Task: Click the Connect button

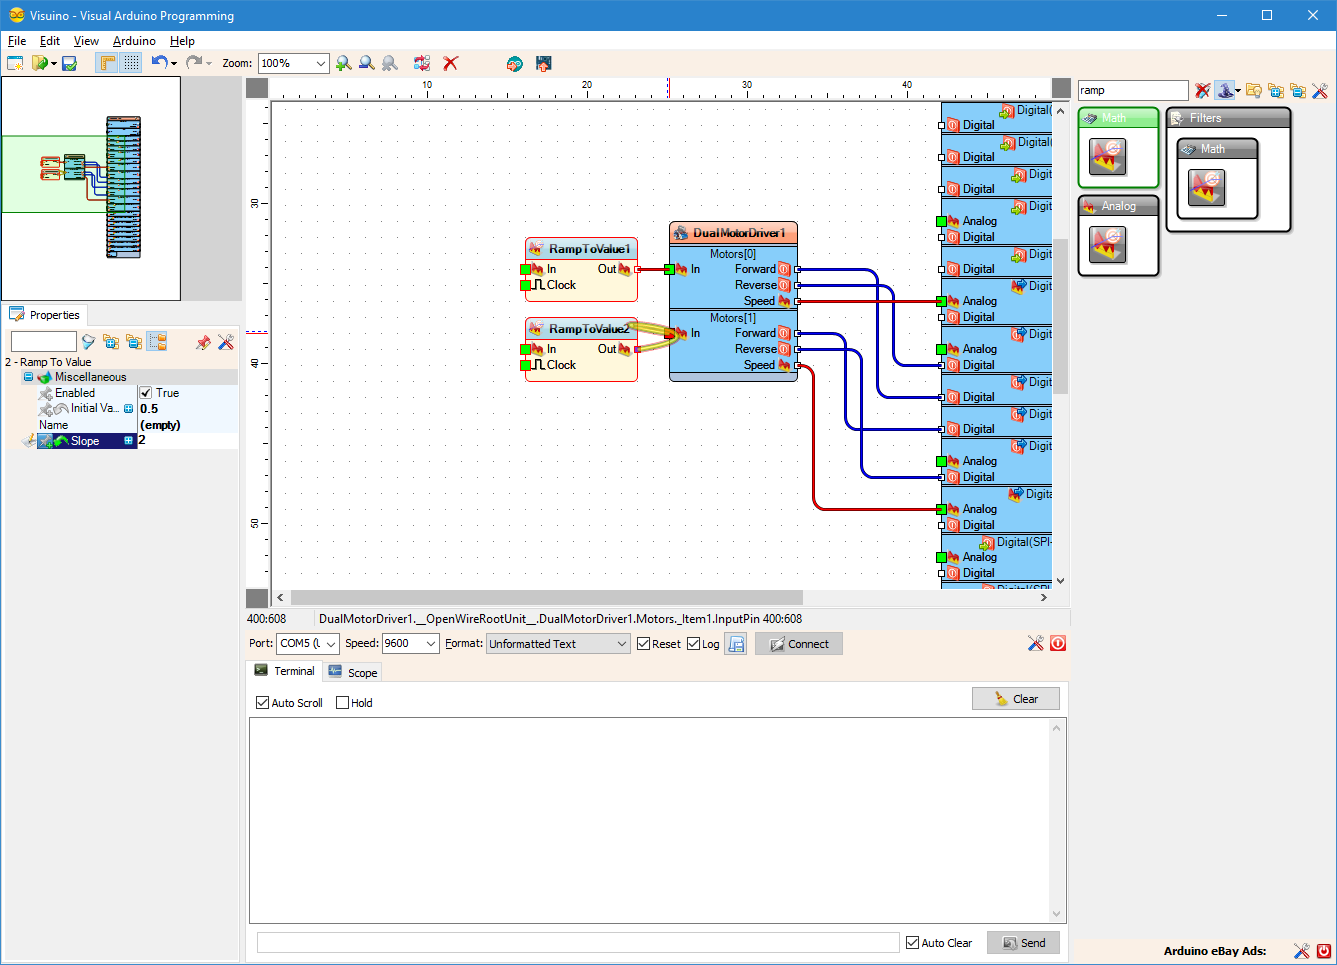Action: [x=799, y=644]
